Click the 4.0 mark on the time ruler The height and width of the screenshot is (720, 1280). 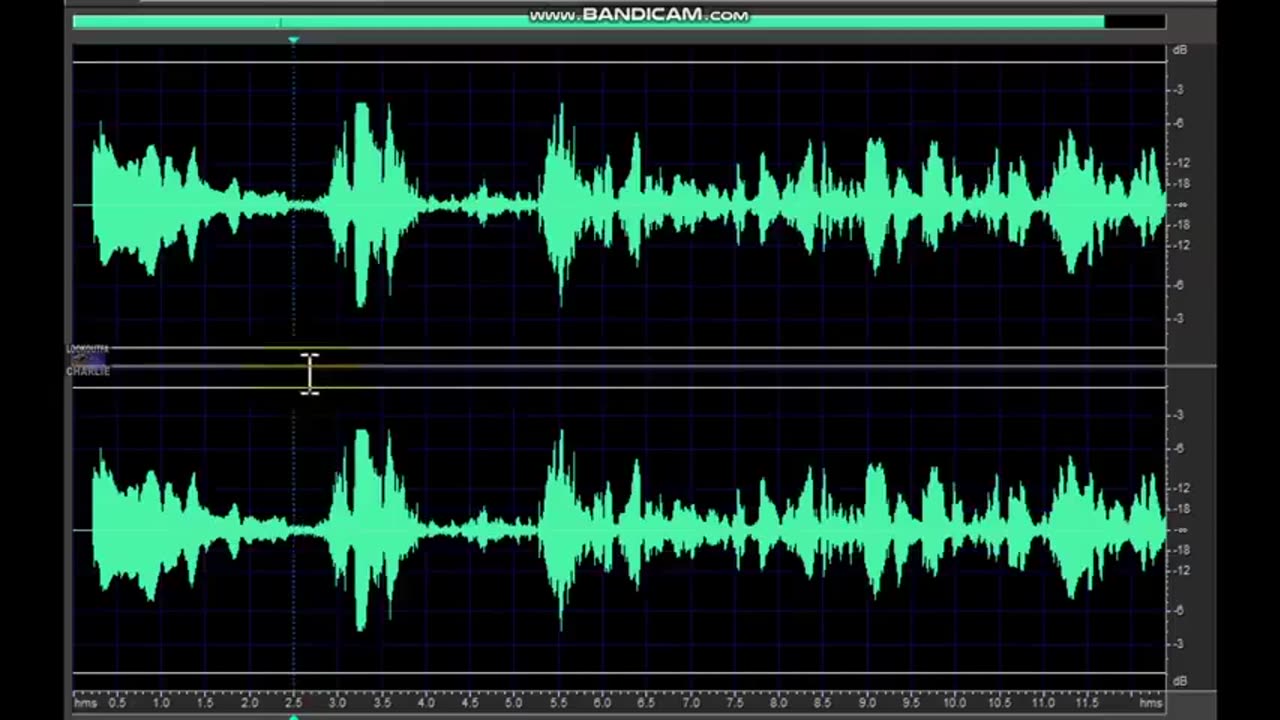pyautogui.click(x=425, y=703)
